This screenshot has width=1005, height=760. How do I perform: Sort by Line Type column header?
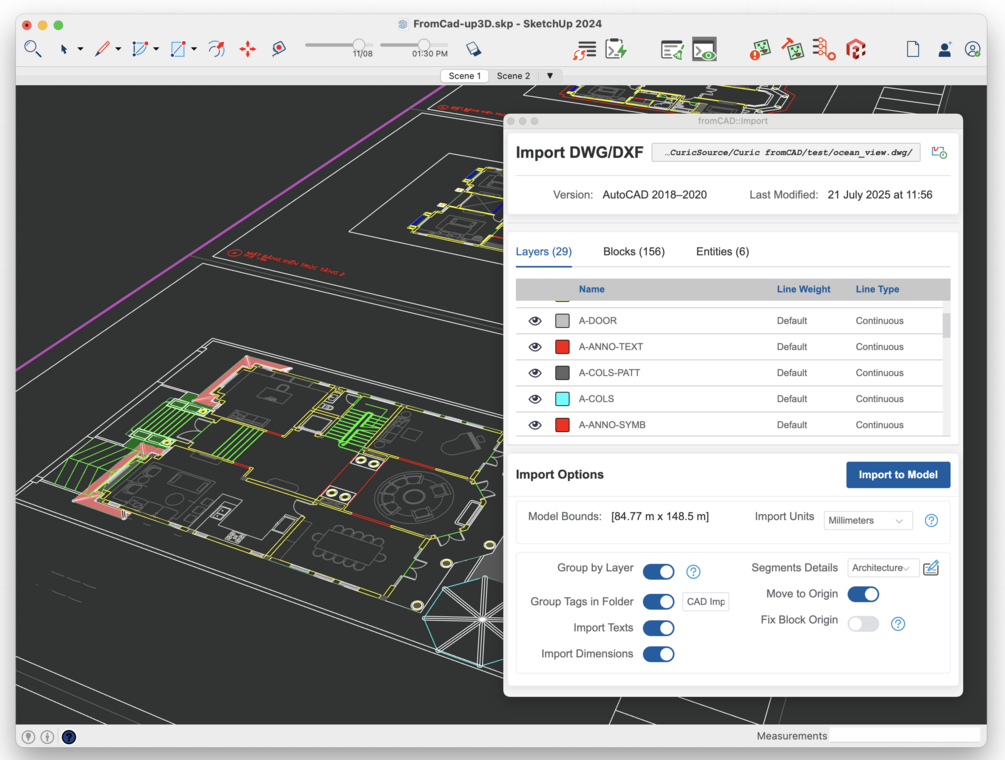click(877, 289)
